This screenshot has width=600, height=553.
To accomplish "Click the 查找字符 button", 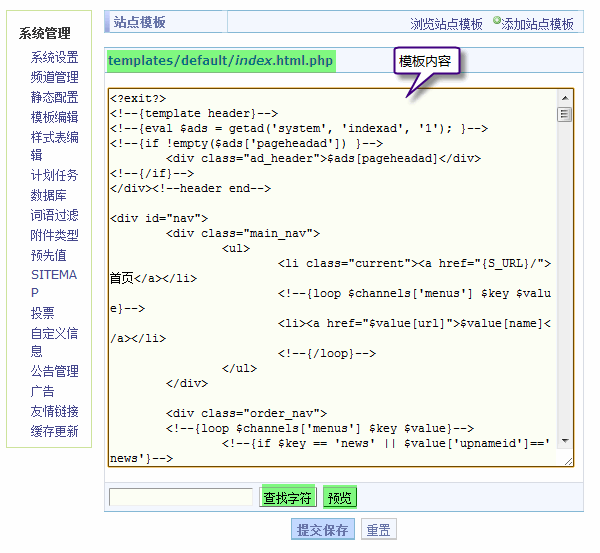I will click(287, 497).
